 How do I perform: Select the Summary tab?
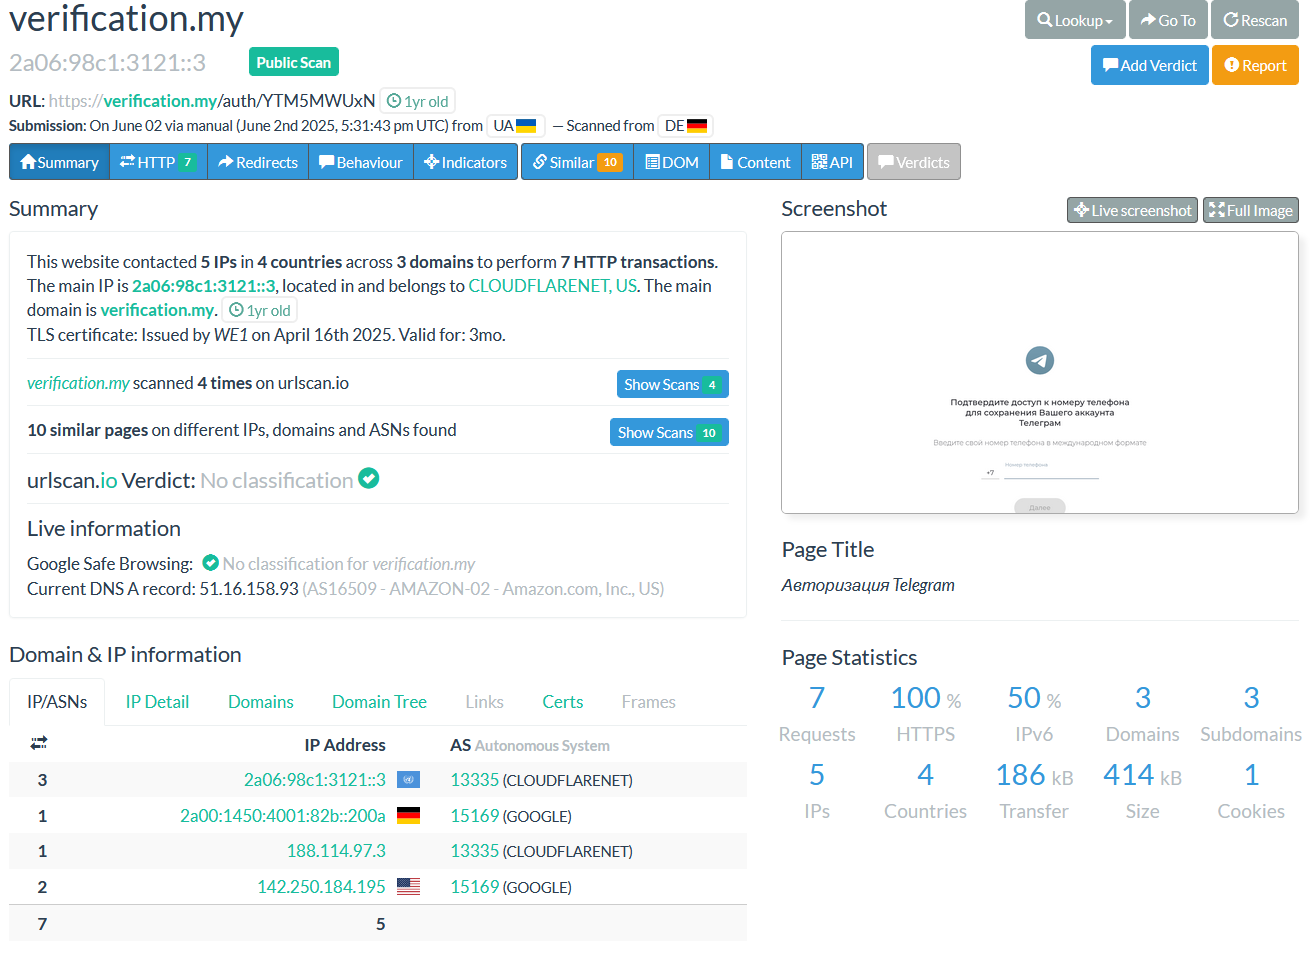point(59,162)
